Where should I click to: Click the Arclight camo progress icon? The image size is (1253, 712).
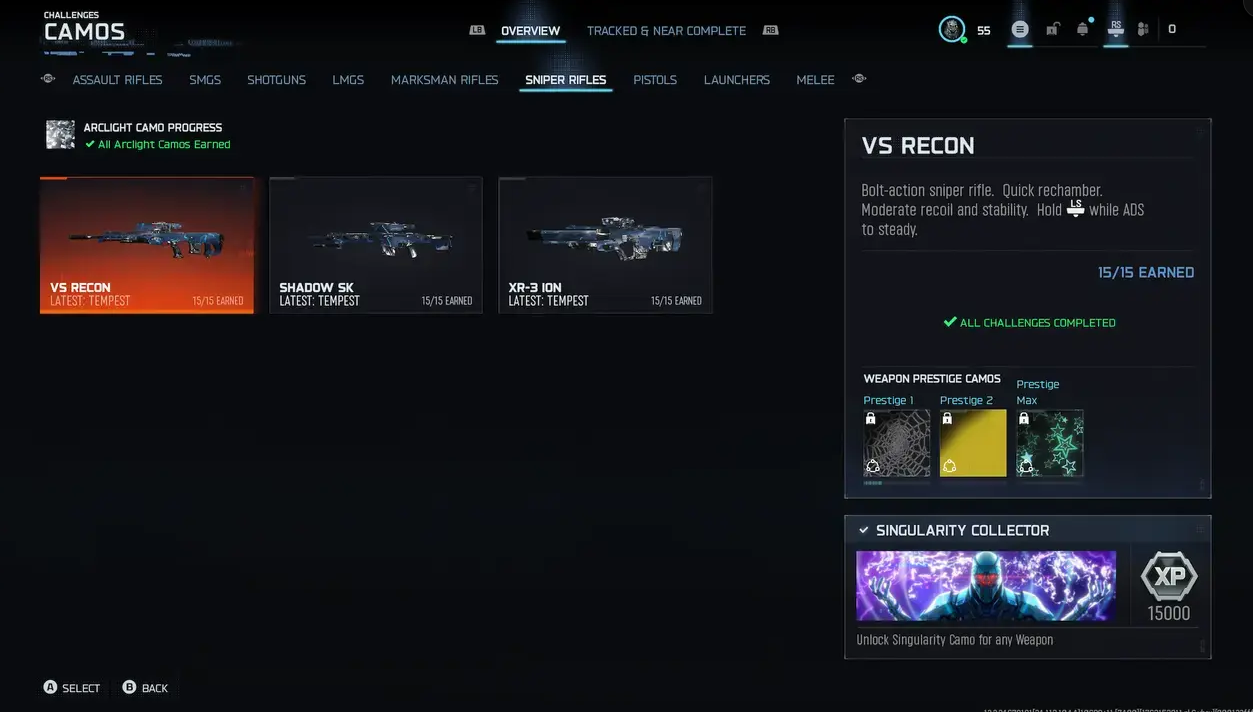pyautogui.click(x=60, y=135)
